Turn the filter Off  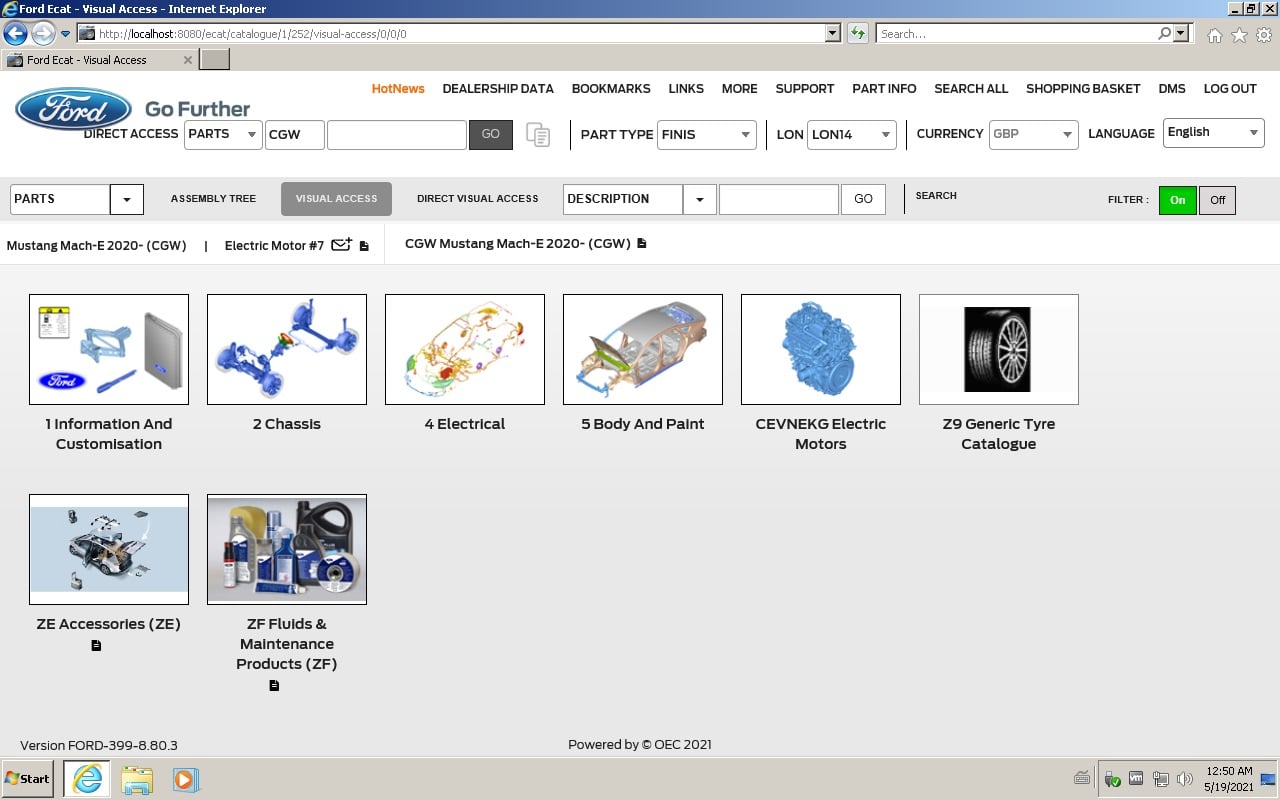(x=1217, y=200)
